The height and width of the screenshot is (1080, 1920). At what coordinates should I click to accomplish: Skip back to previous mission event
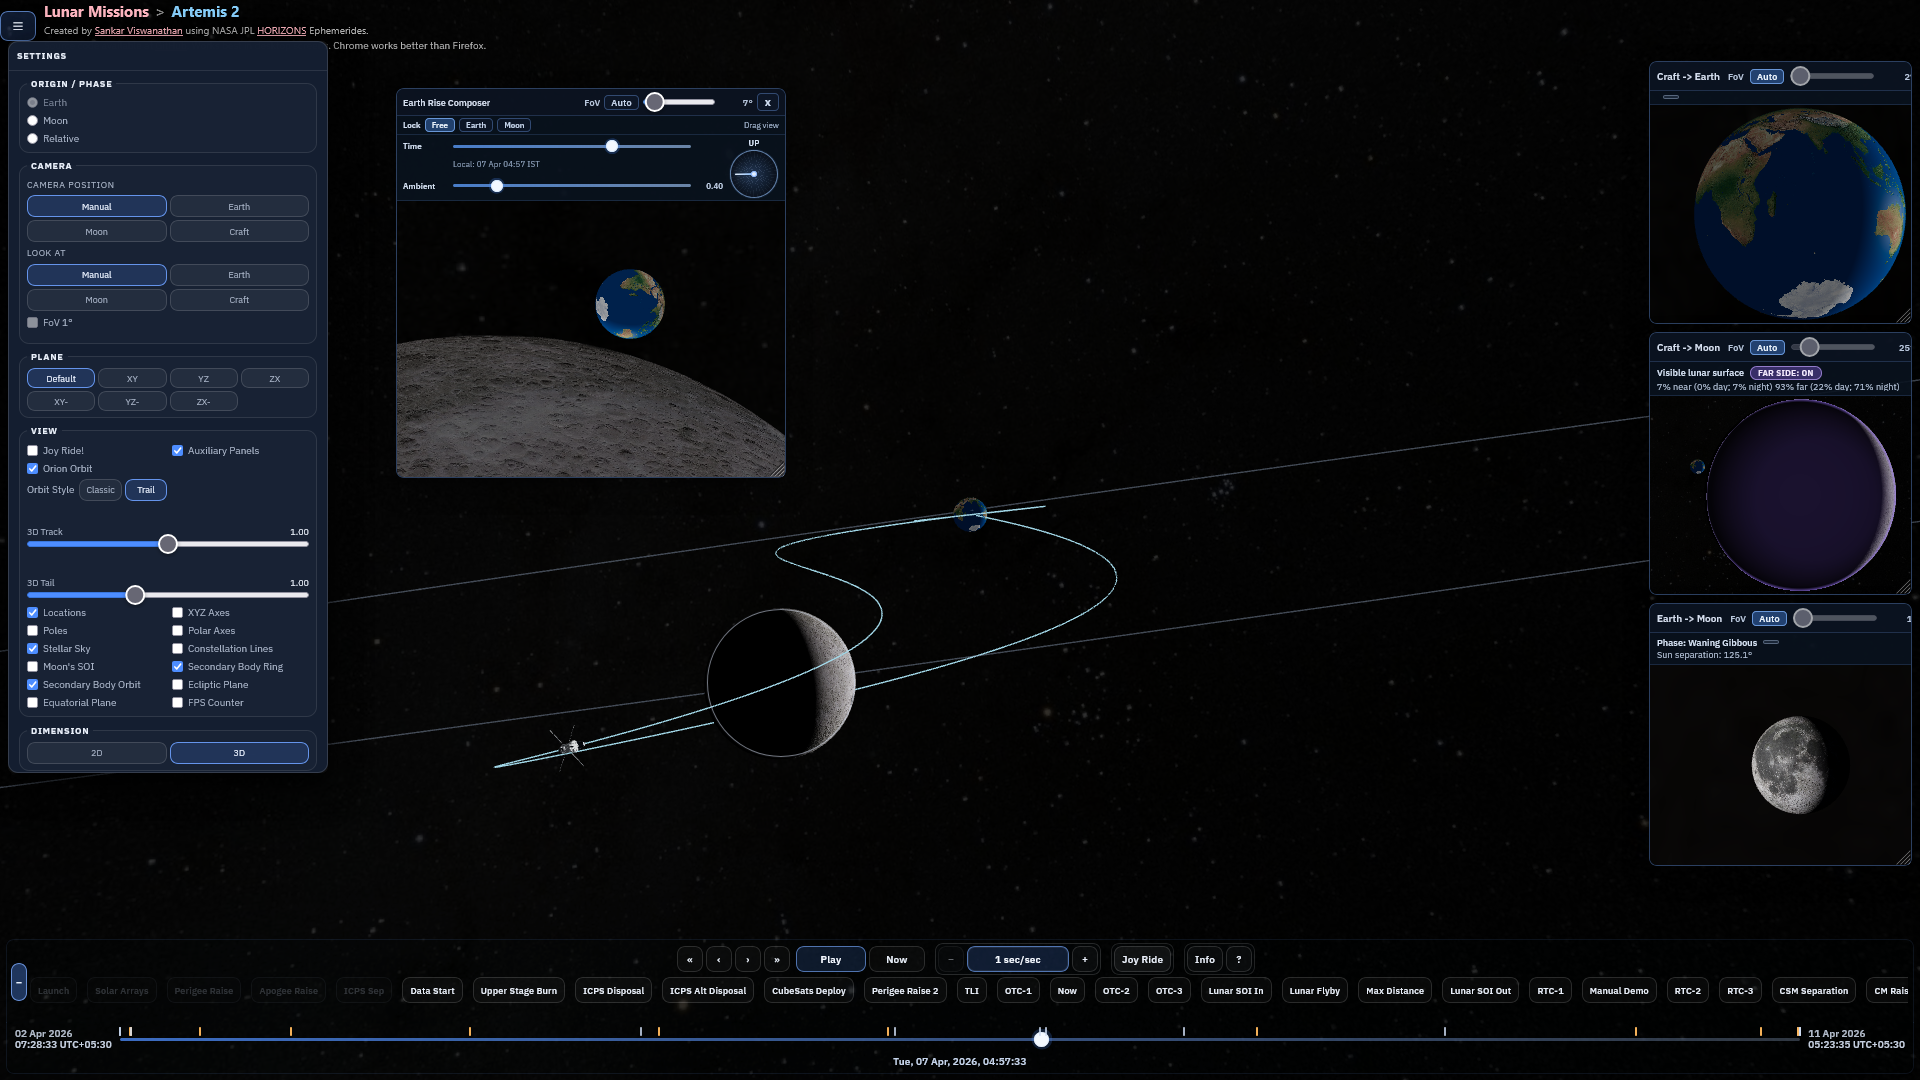(689, 958)
